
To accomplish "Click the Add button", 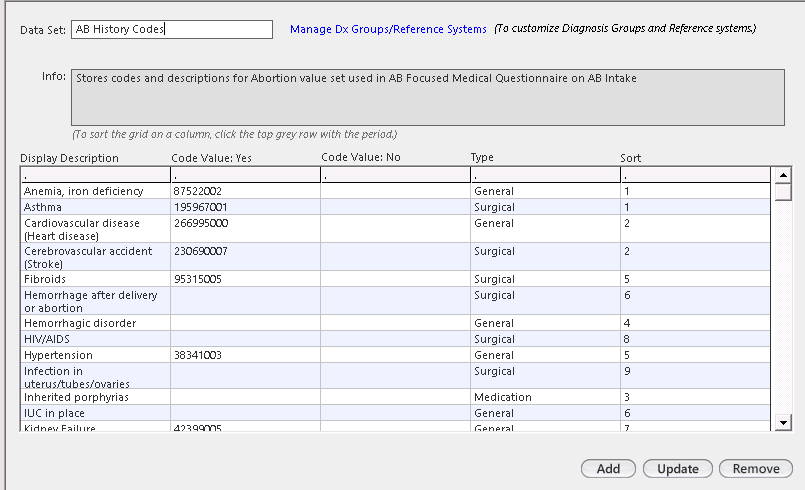I will (x=608, y=468).
